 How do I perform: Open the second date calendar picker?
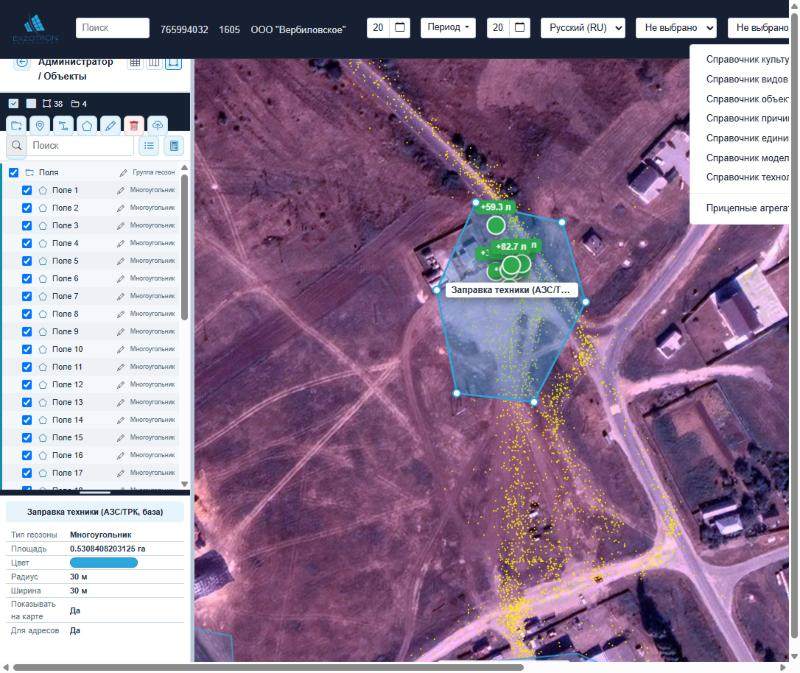520,28
